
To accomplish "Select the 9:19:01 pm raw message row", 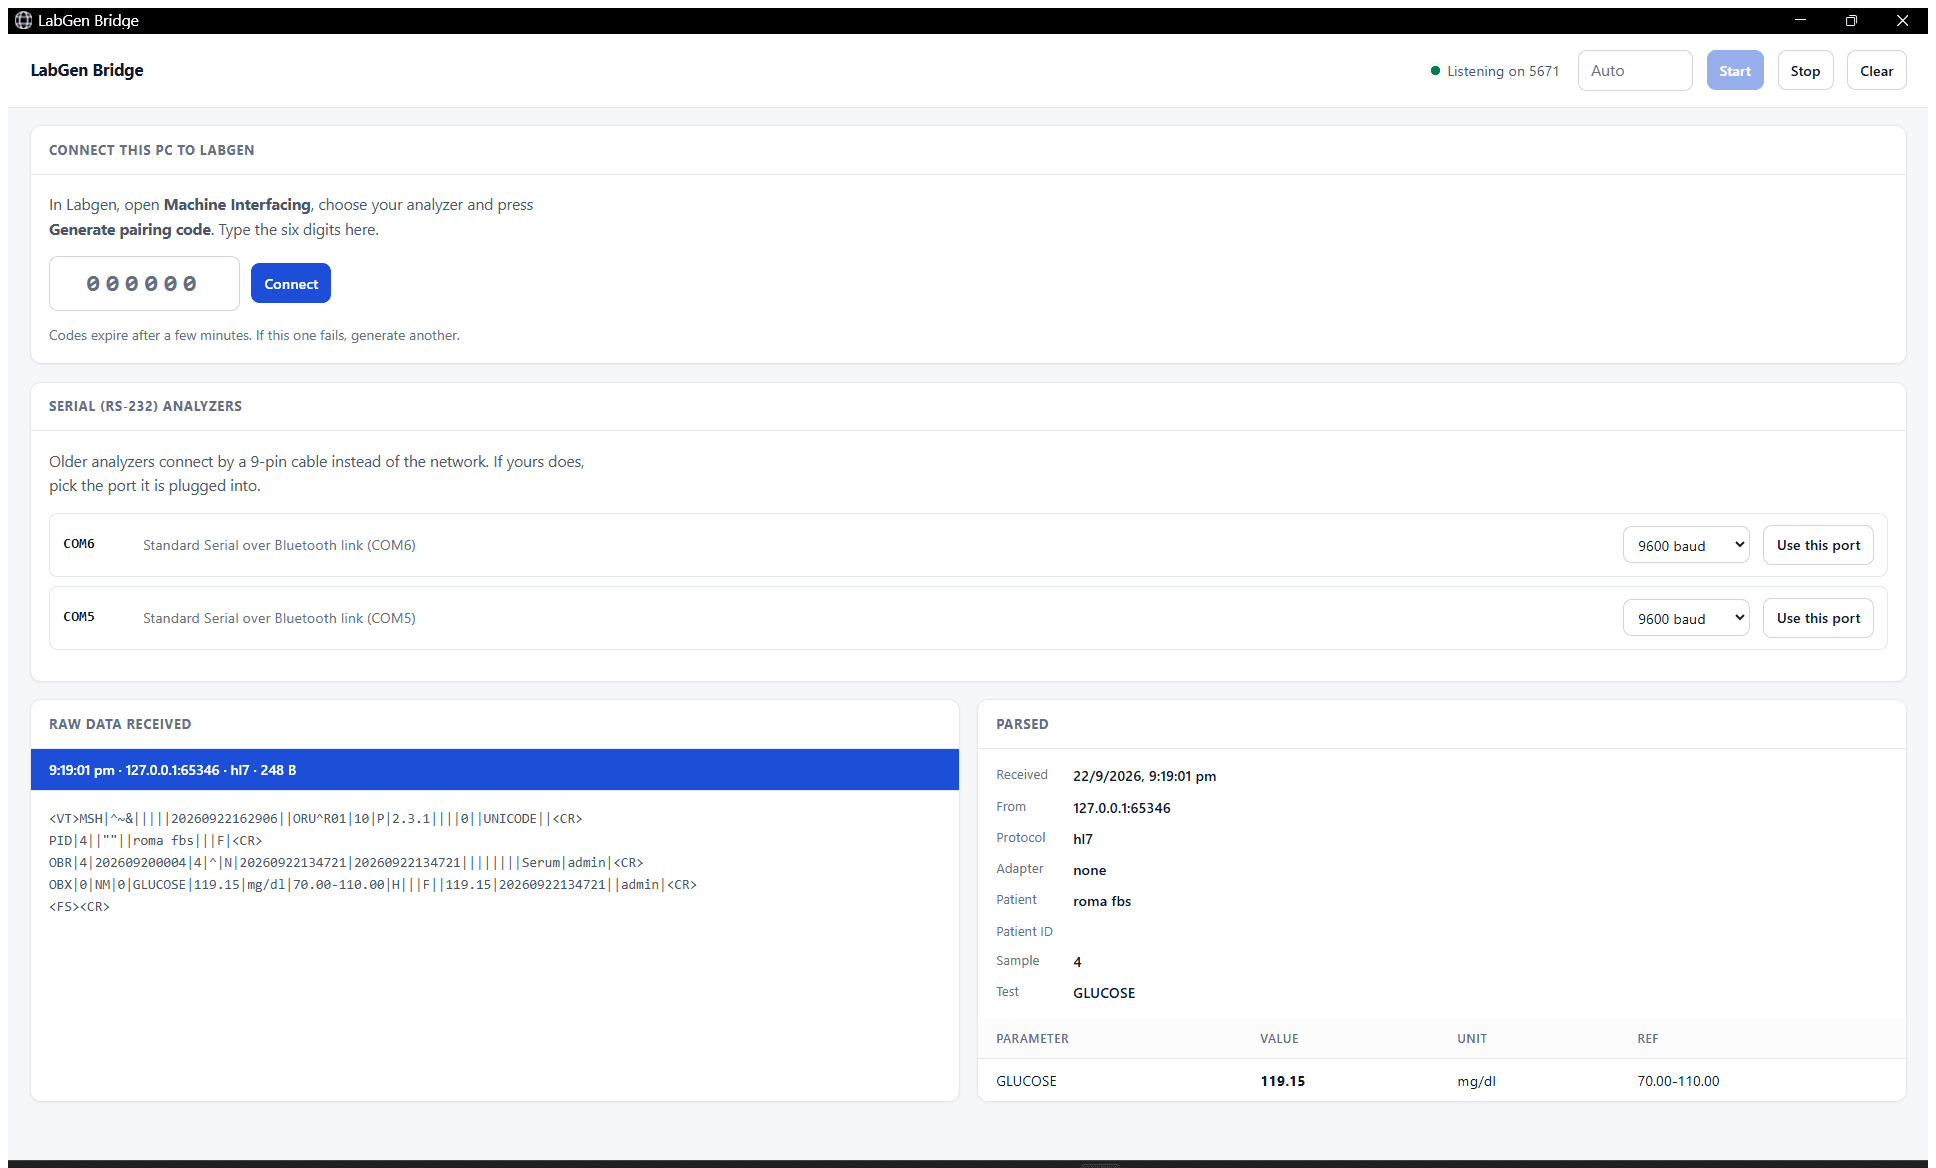I will coord(495,770).
